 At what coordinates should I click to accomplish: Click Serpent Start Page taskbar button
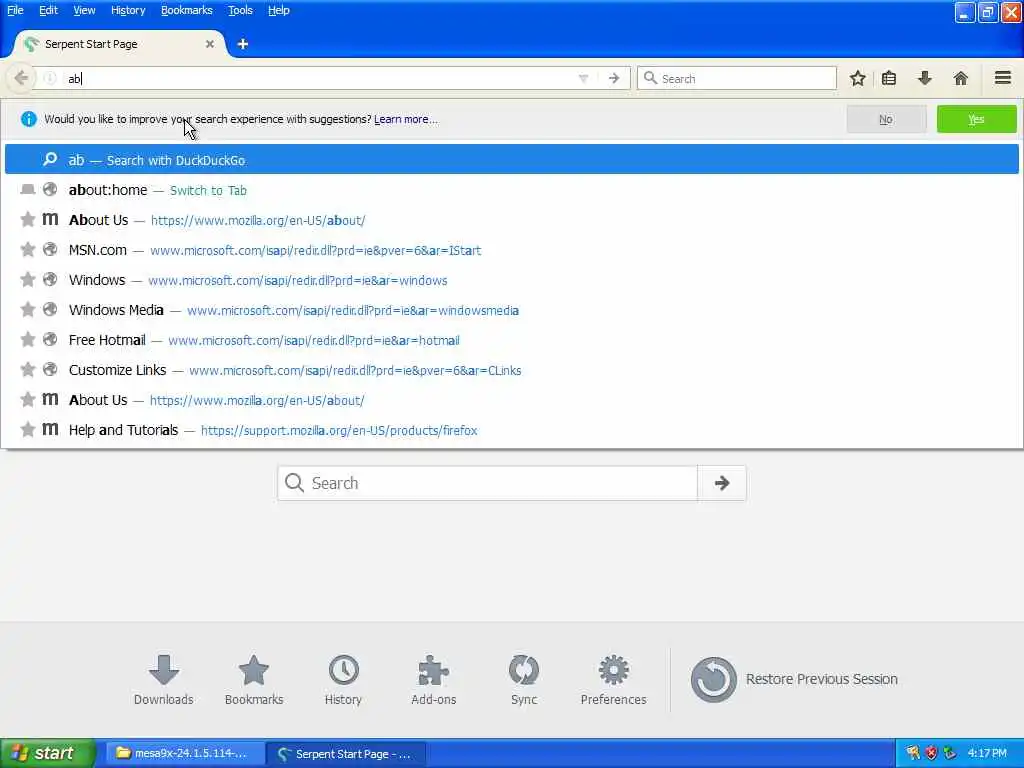pyautogui.click(x=346, y=754)
